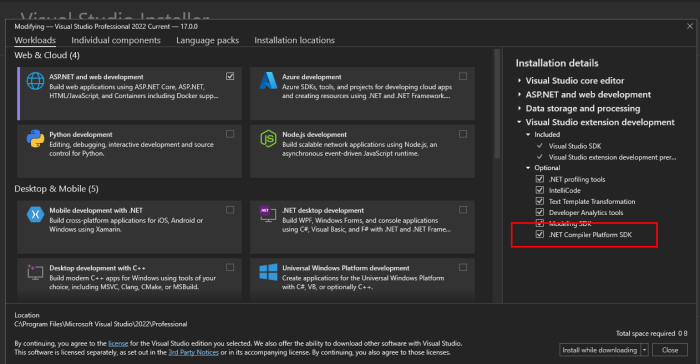Switch to the Workloads tab
The image size is (700, 364).
coord(35,40)
